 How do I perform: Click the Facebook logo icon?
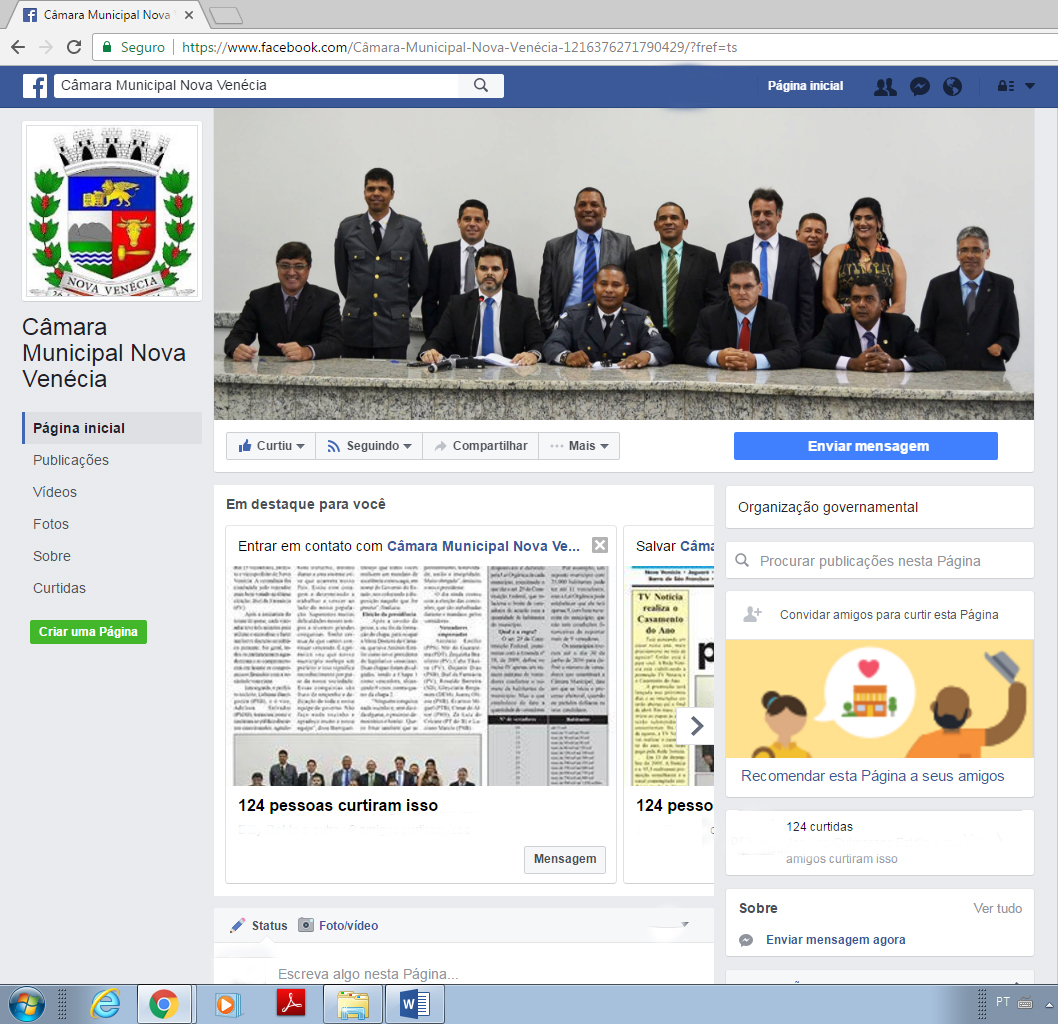(x=34, y=86)
